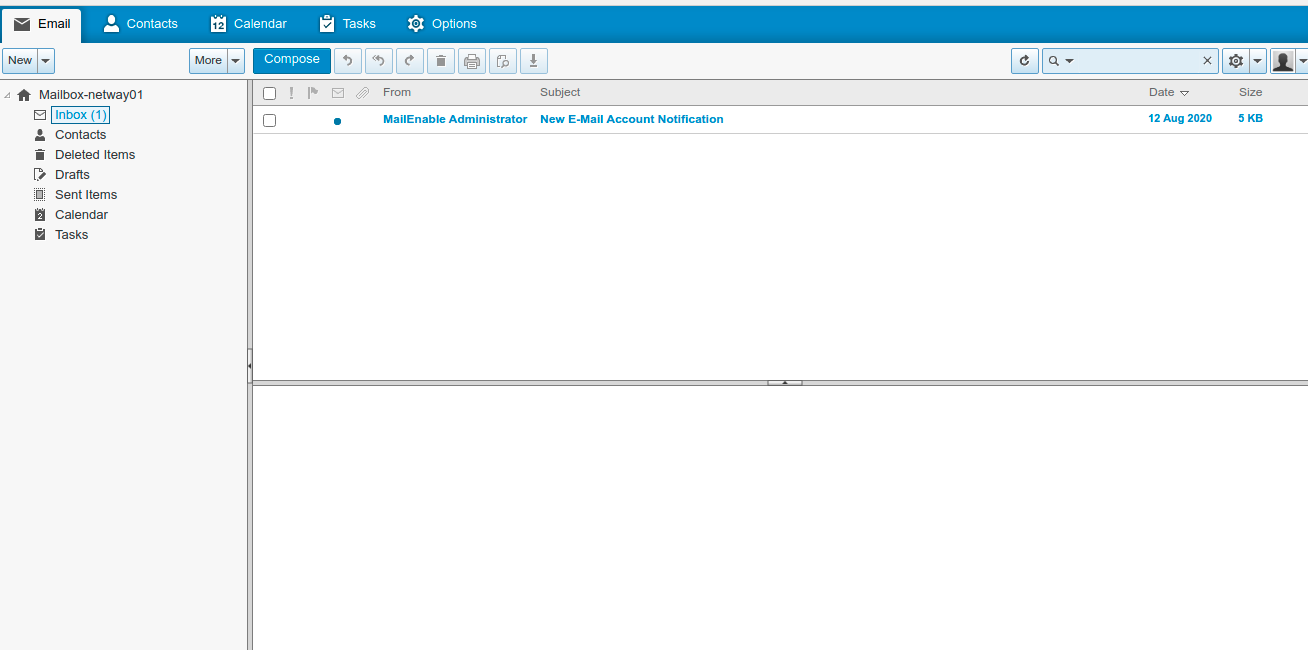
Task: Open the Sent Items folder
Action: point(86,195)
